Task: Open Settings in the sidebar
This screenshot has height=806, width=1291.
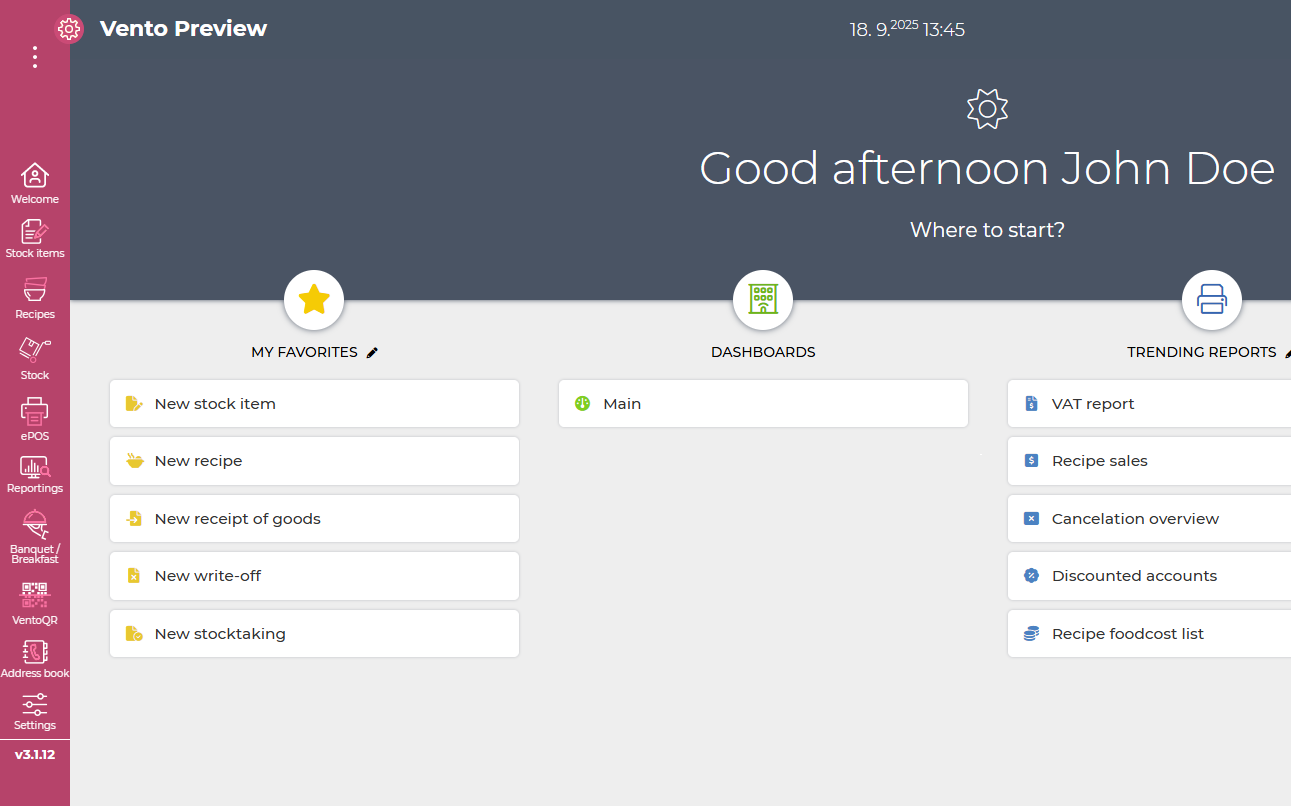Action: tap(35, 711)
